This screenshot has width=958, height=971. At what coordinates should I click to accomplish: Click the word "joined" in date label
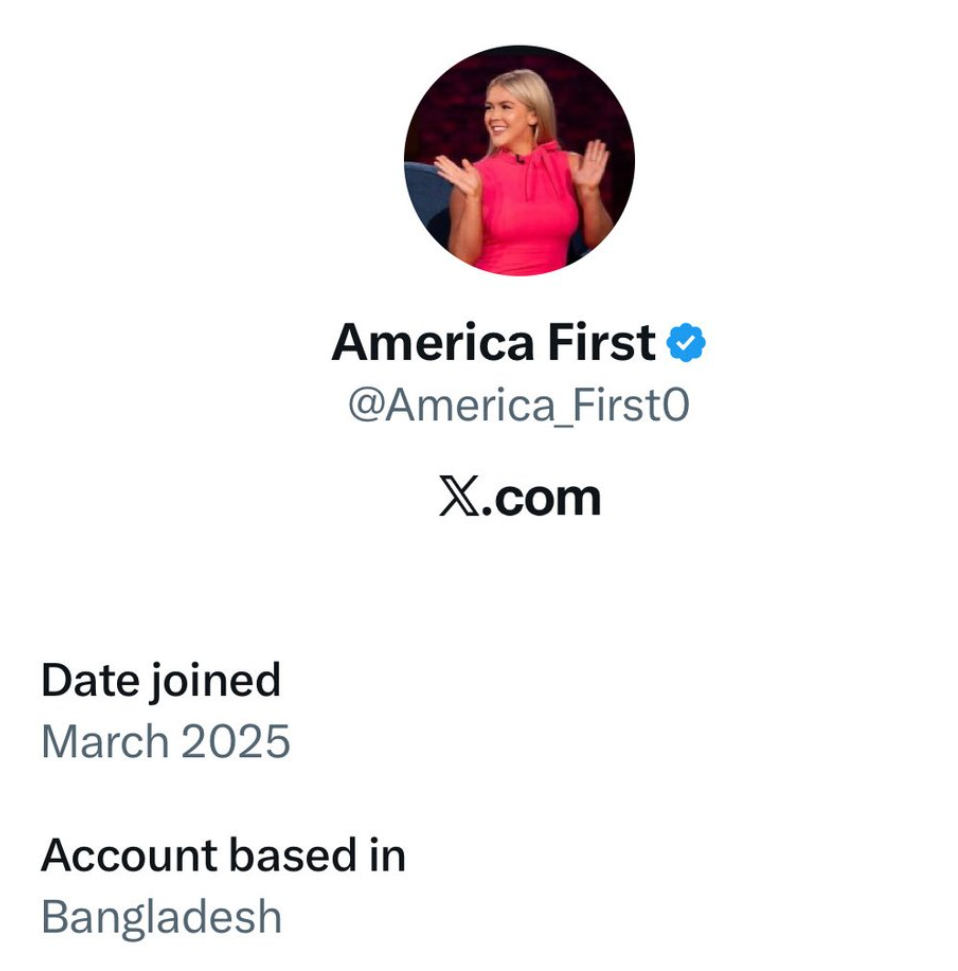(215, 682)
